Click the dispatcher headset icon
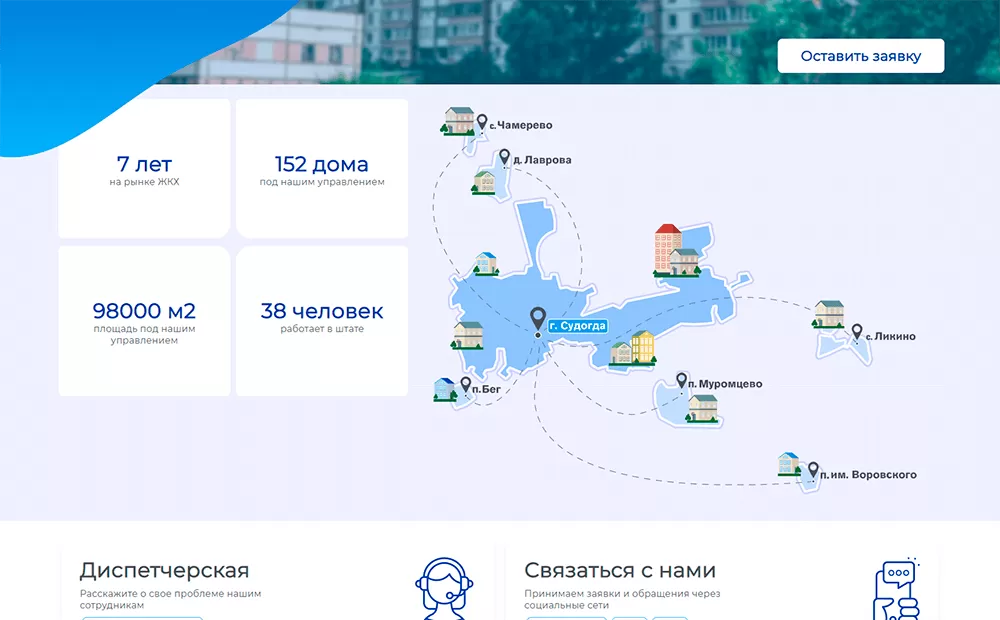Image resolution: width=1000 pixels, height=620 pixels. tap(444, 587)
